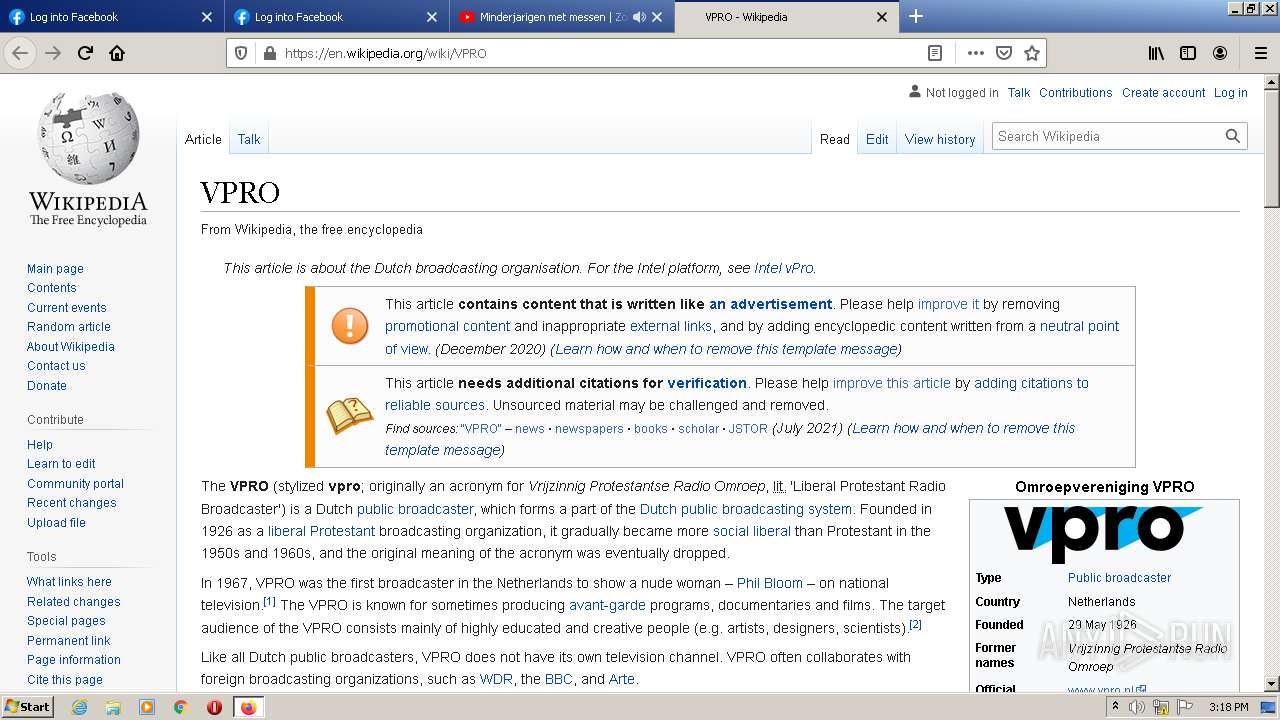The image size is (1280, 720).
Task: Open Current events sidebar link
Action: [67, 308]
